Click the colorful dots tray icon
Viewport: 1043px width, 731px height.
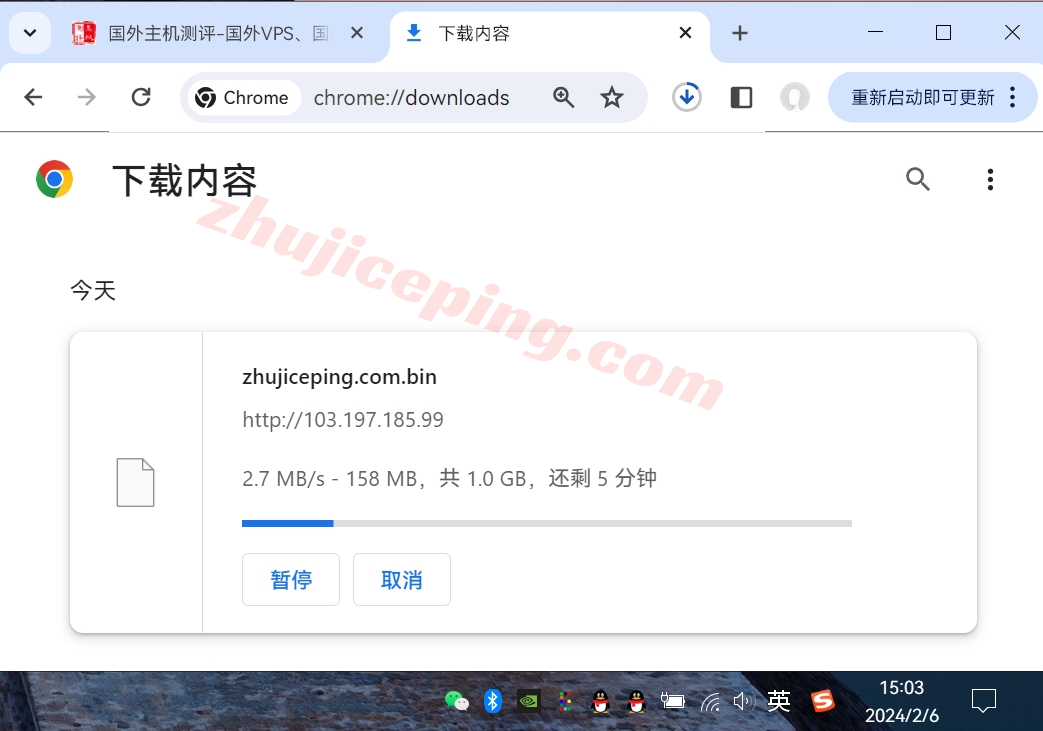click(x=565, y=701)
